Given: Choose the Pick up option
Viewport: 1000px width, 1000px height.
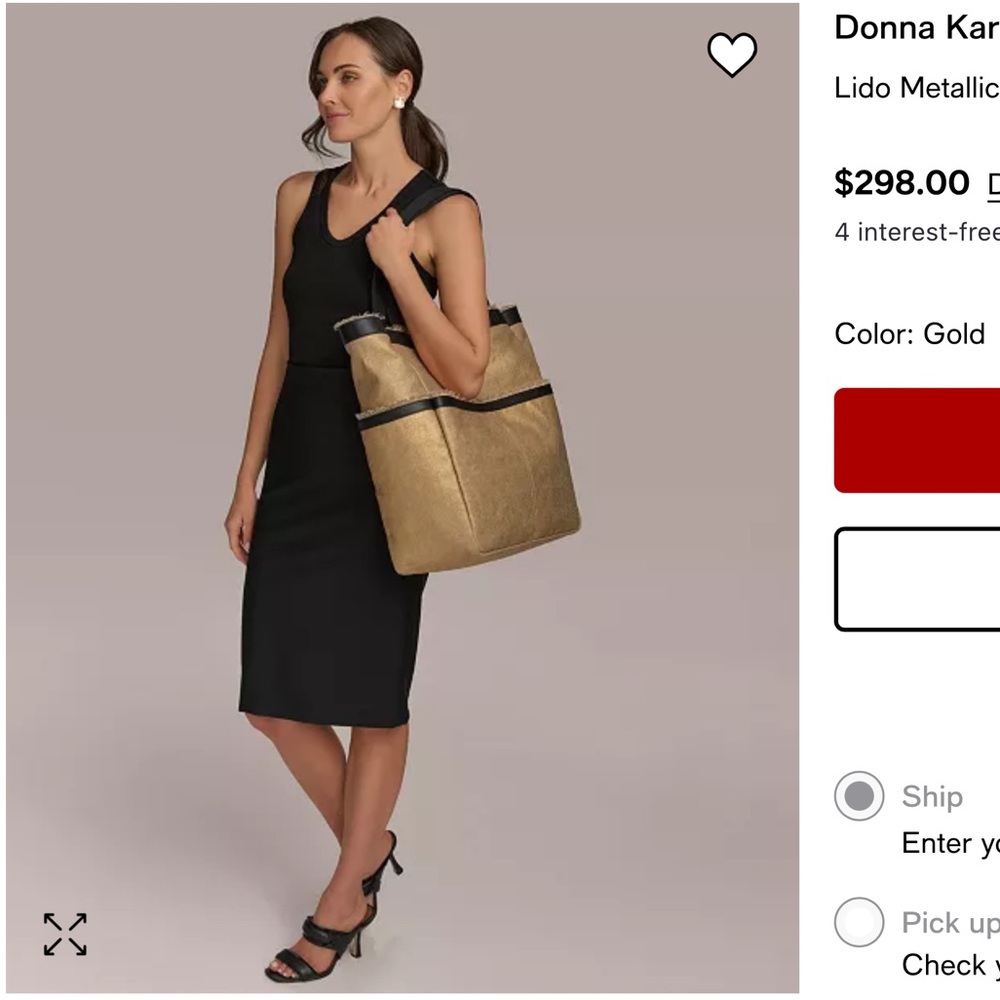Looking at the screenshot, I should tap(858, 922).
